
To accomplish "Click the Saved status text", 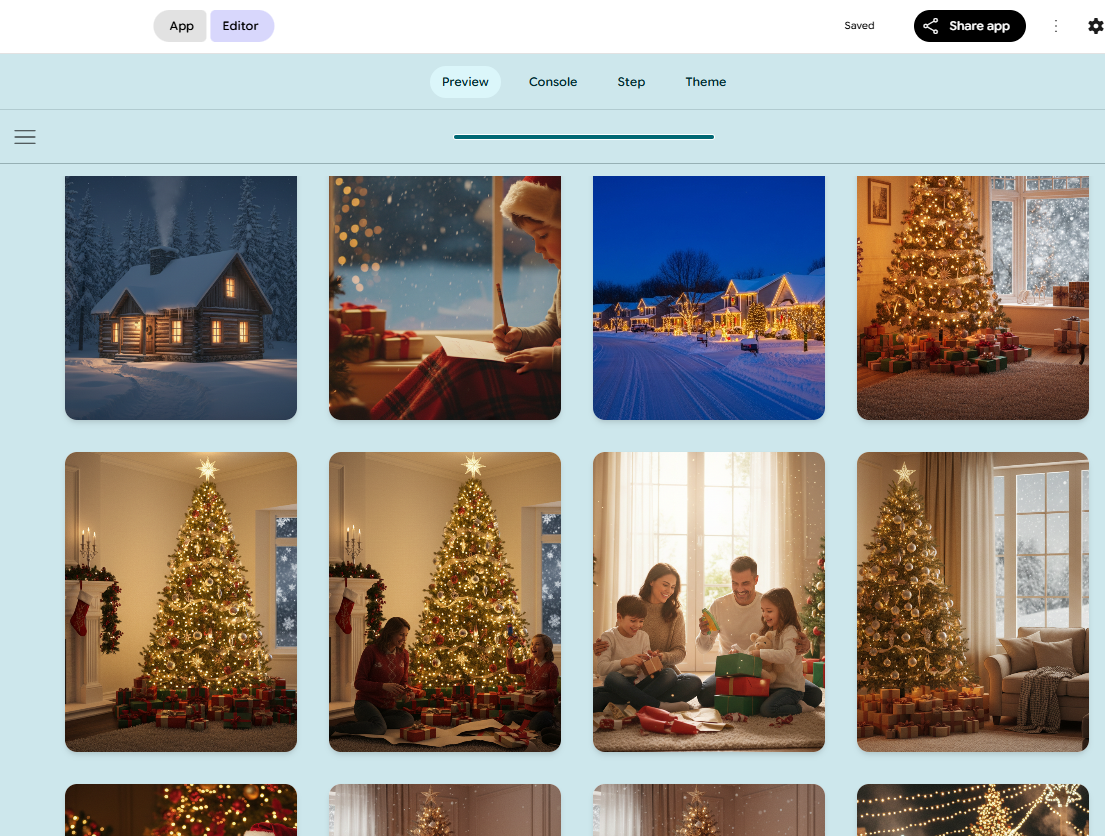I will 859,26.
